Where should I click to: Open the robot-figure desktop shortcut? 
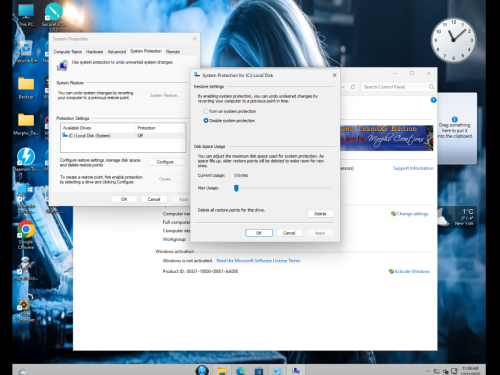[x=26, y=268]
